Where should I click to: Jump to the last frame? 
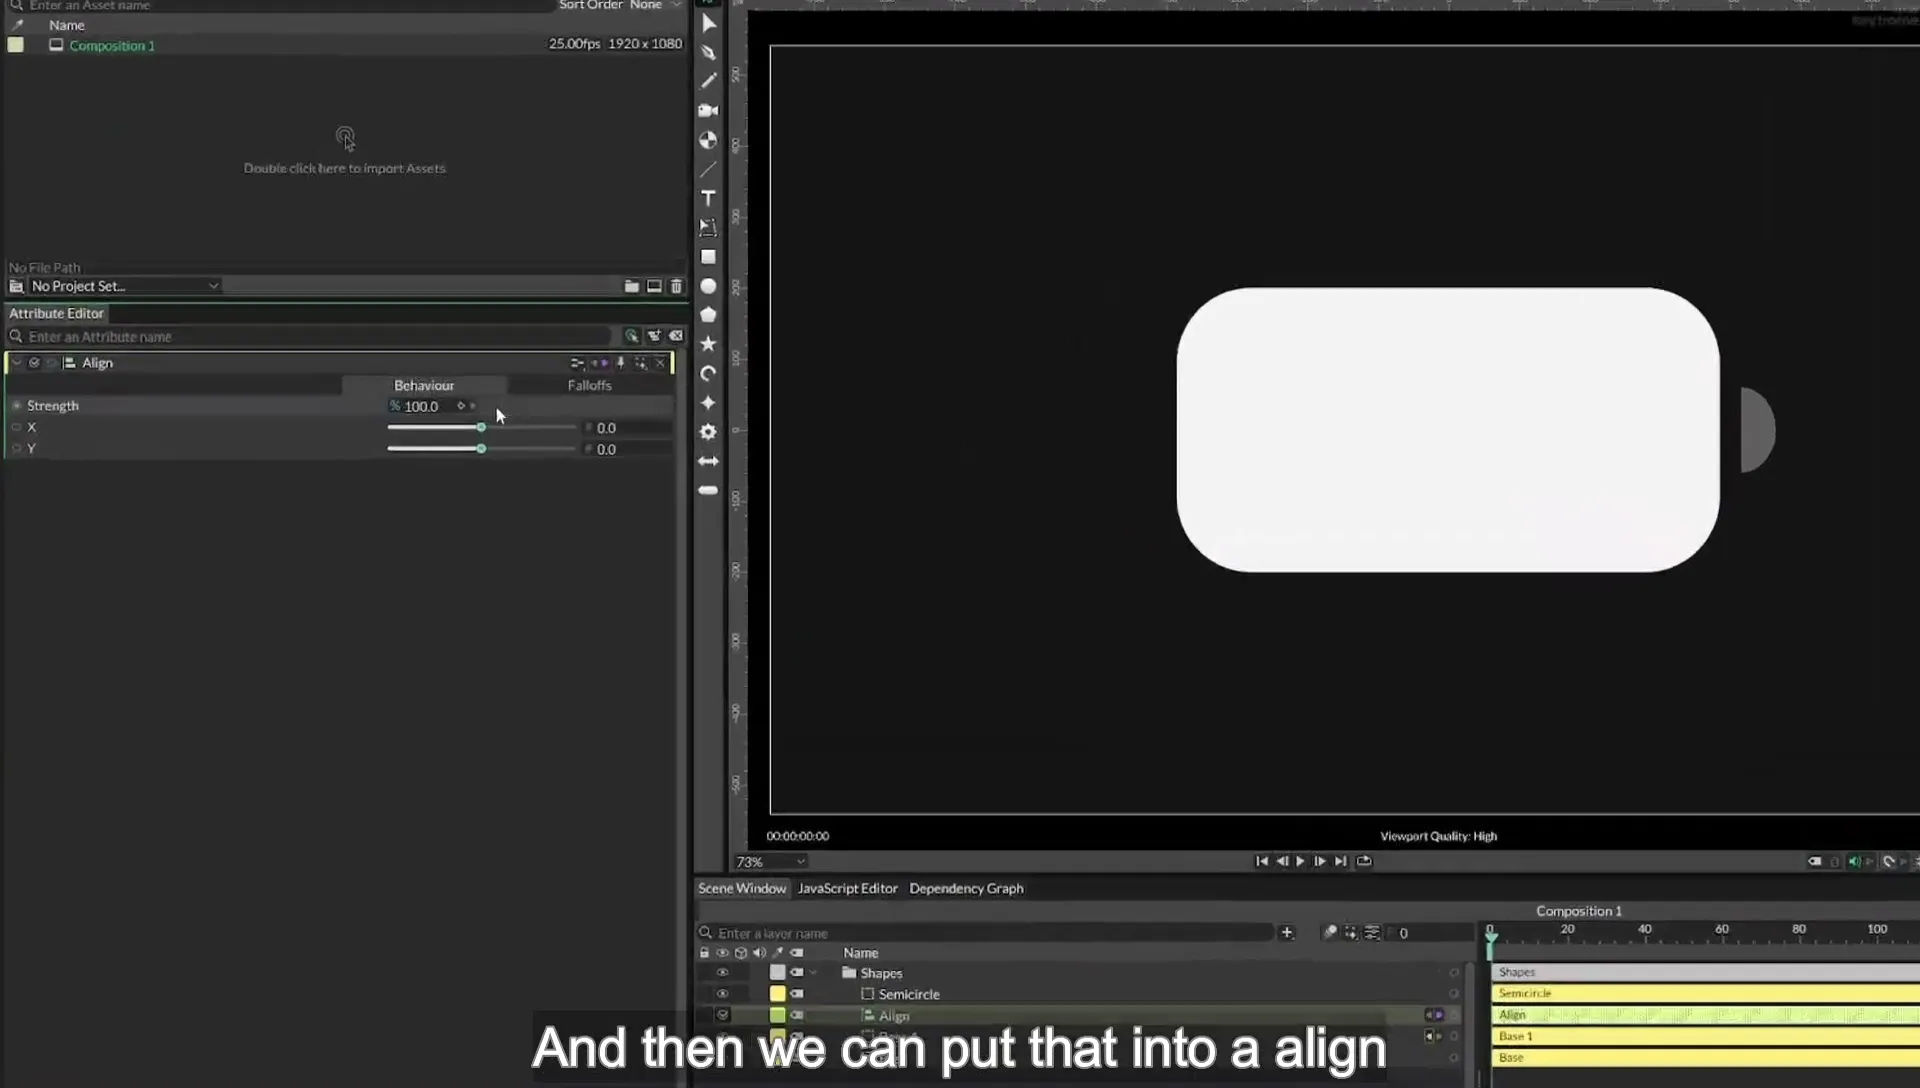(1341, 861)
